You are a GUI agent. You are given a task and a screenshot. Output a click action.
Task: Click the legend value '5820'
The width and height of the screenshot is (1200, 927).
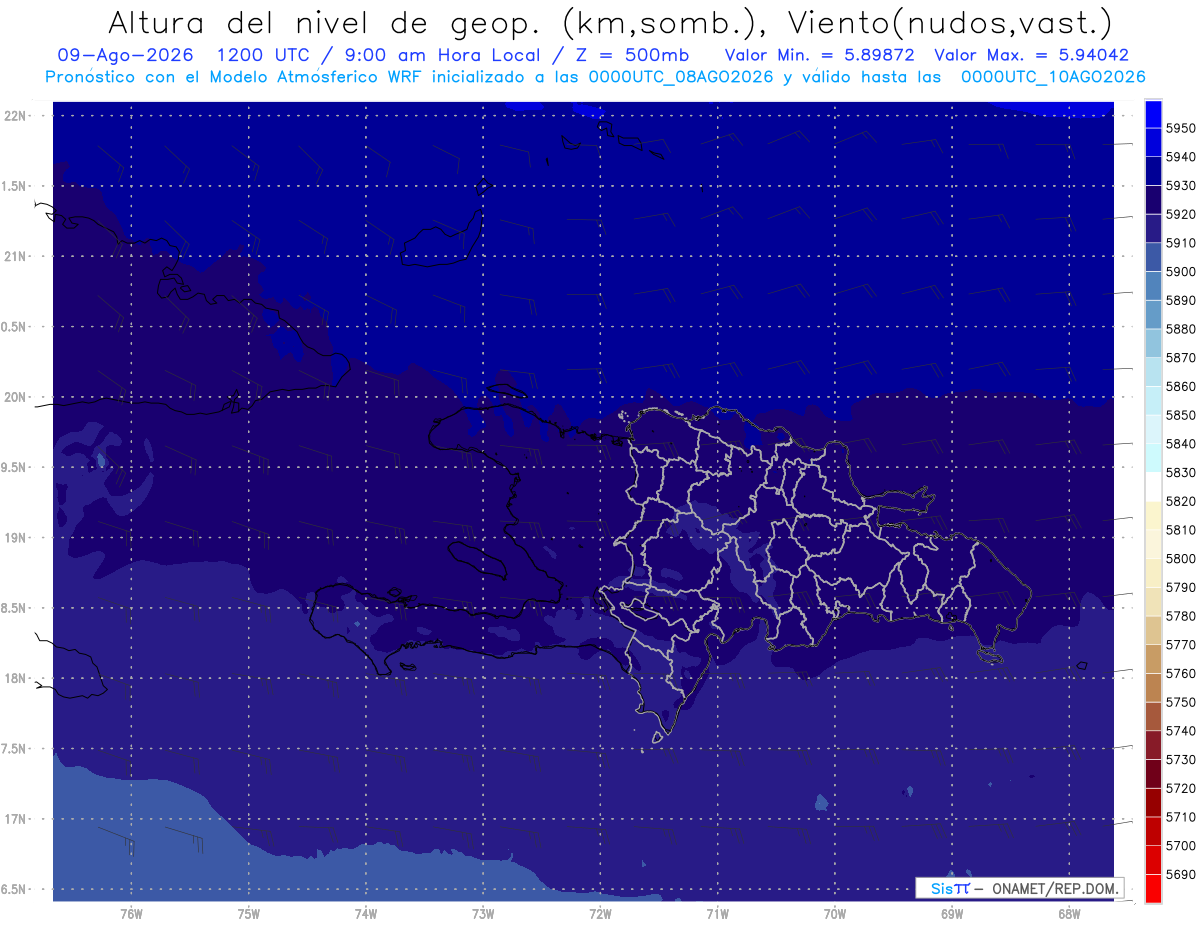[1181, 501]
